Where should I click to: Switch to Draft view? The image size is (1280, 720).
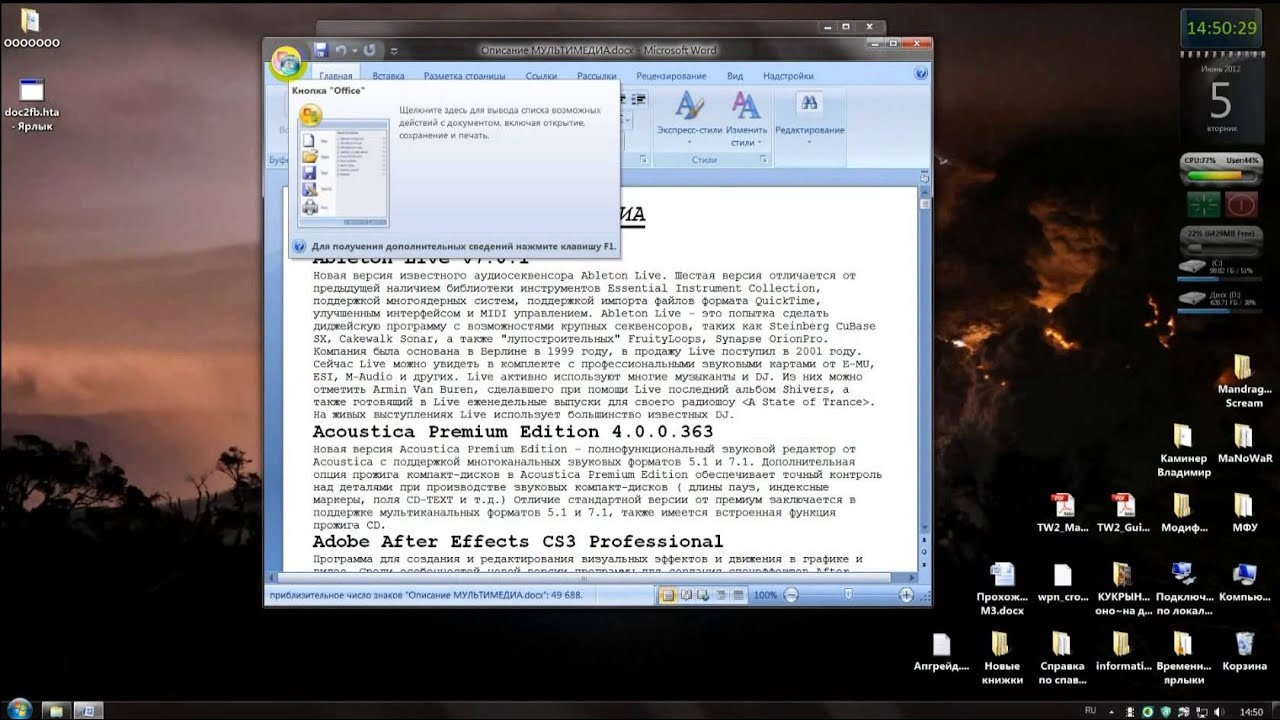[737, 595]
